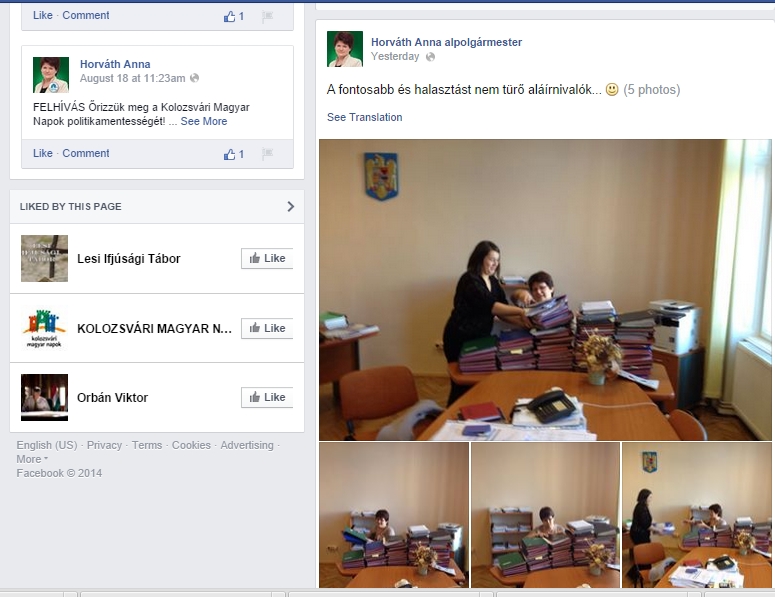The height and width of the screenshot is (597, 775).
Task: Expand the Liked By This Page chevron
Action: pos(290,207)
